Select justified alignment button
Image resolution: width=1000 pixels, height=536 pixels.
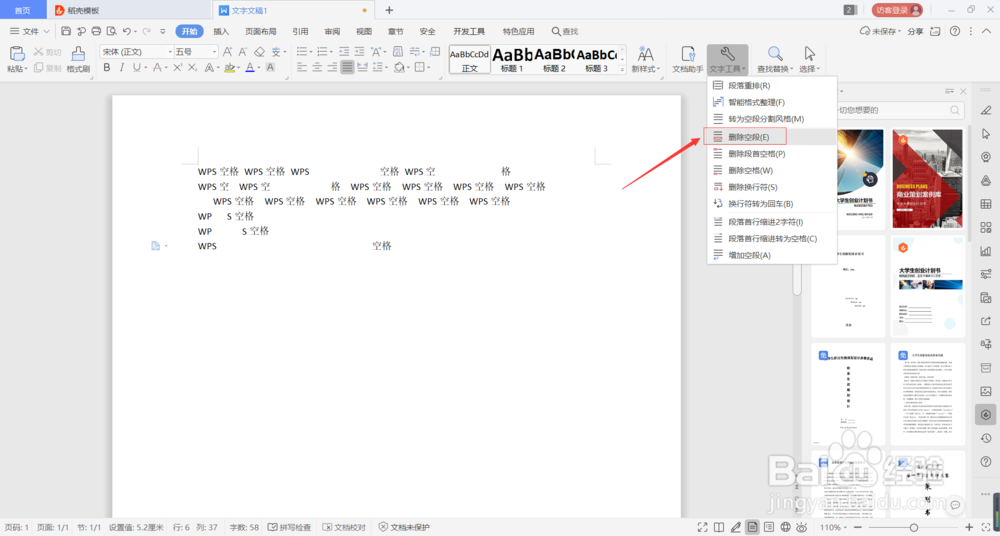coord(347,67)
